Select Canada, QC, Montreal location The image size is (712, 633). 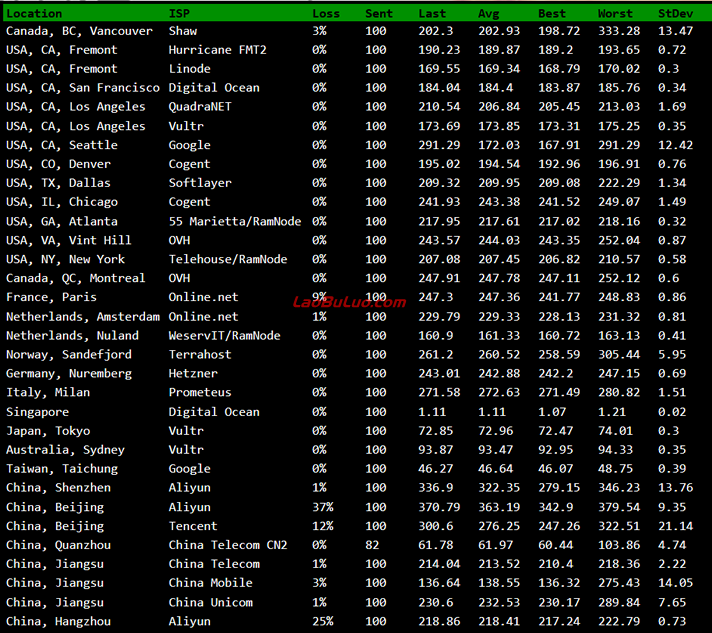[75, 278]
